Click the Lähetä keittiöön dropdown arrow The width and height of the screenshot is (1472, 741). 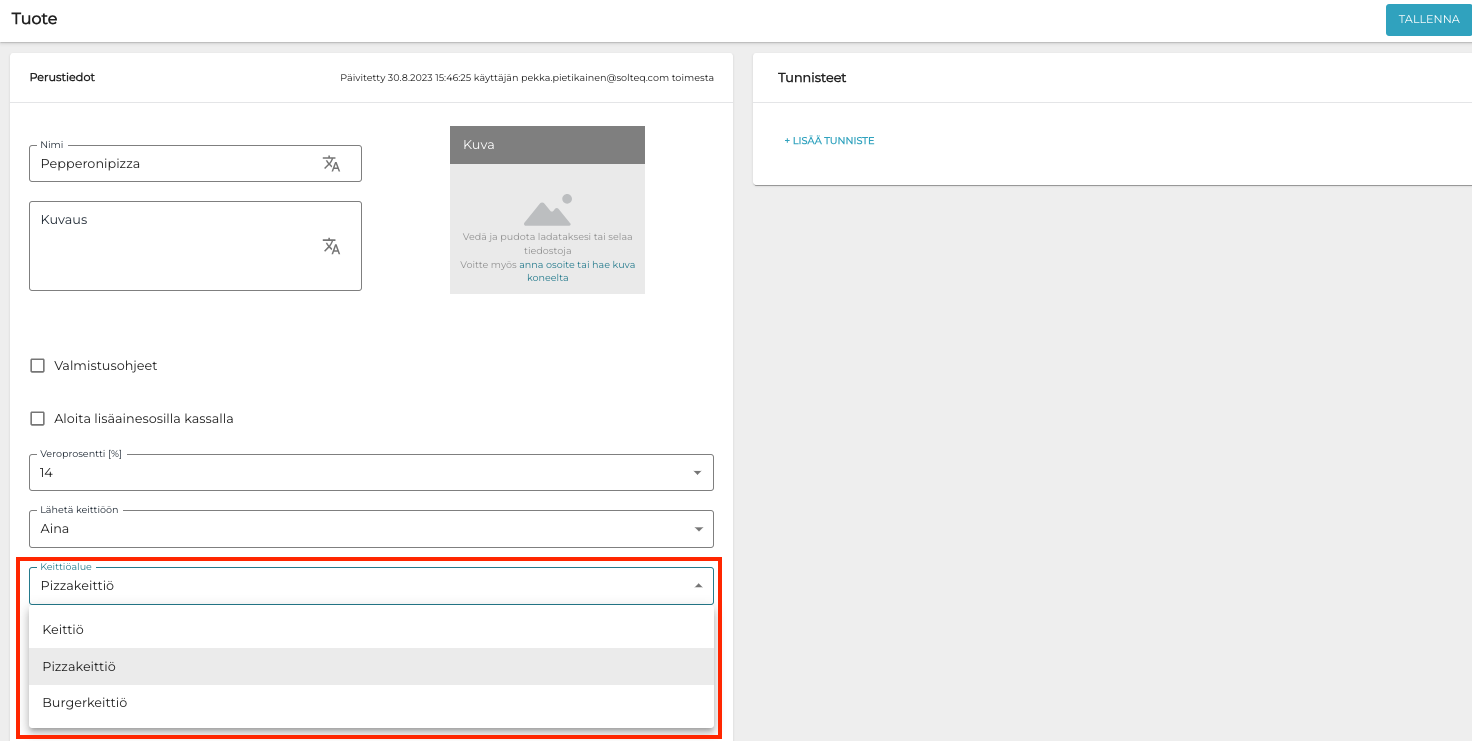tap(697, 529)
